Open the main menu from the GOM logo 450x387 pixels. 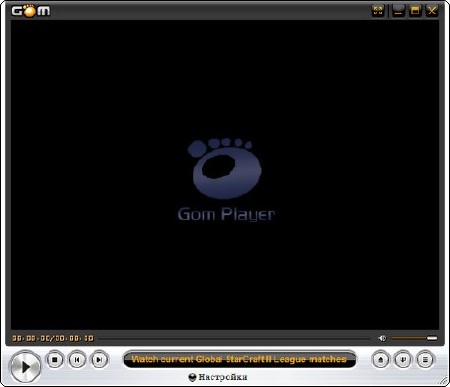pos(31,11)
